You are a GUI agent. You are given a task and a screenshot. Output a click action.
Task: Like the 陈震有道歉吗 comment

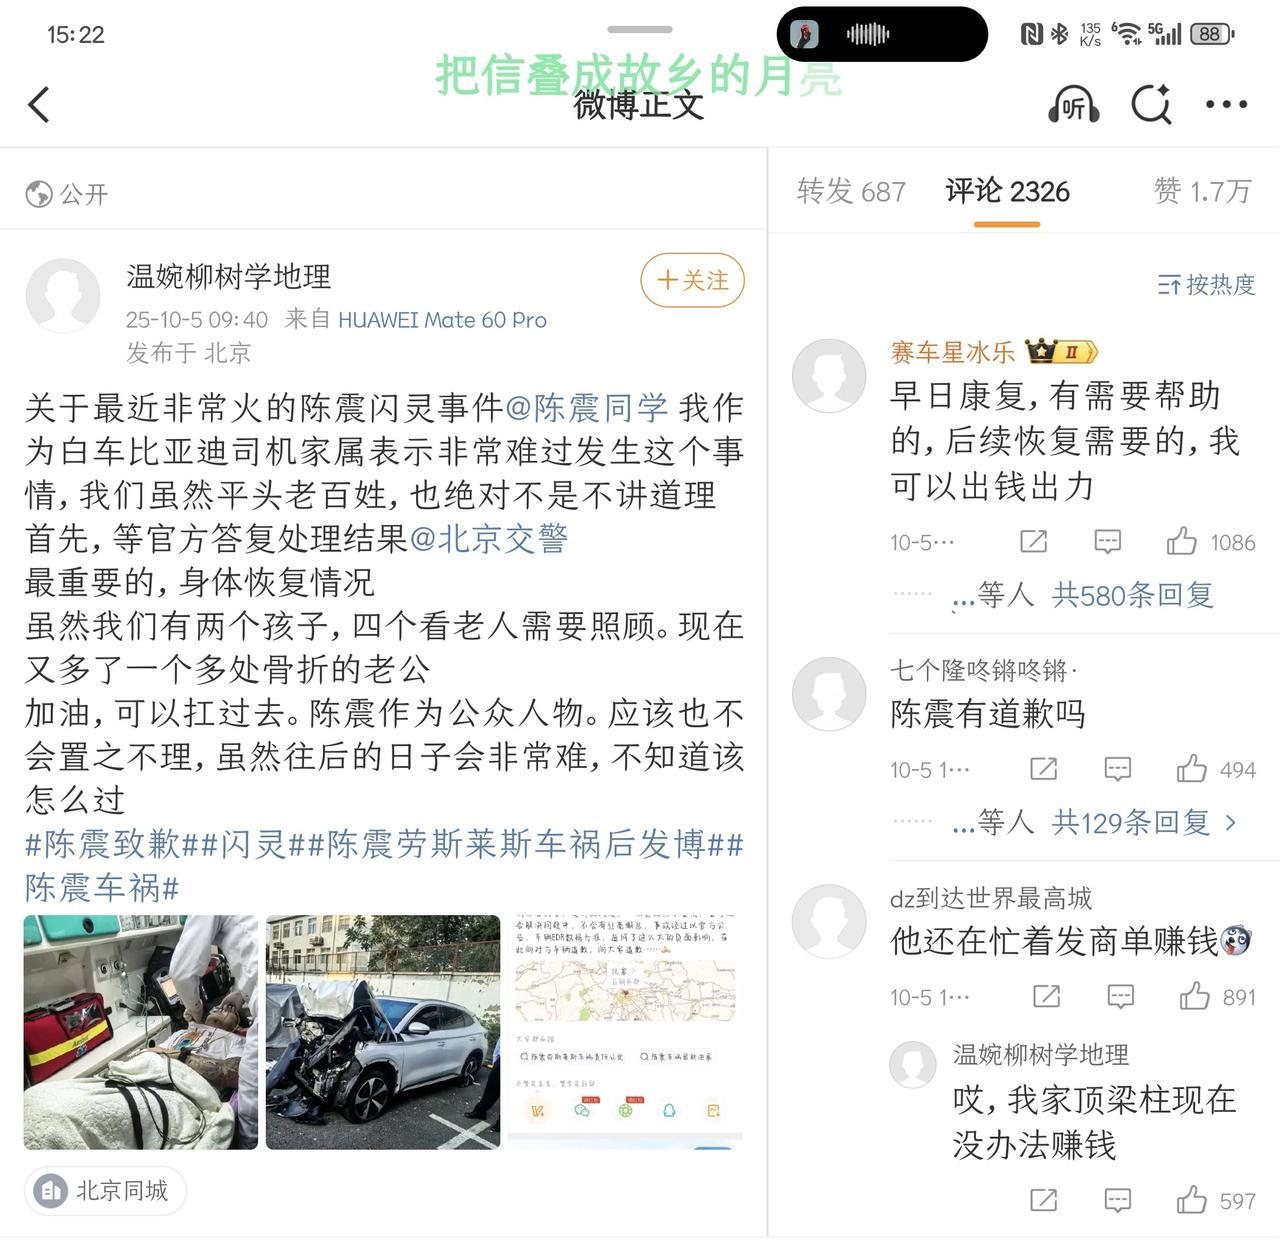pos(1191,769)
